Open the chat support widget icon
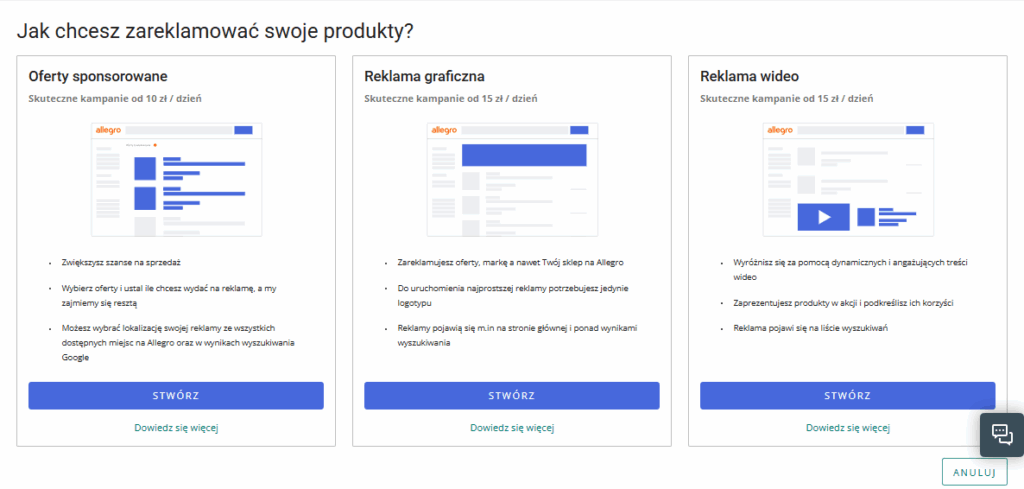 point(1002,434)
